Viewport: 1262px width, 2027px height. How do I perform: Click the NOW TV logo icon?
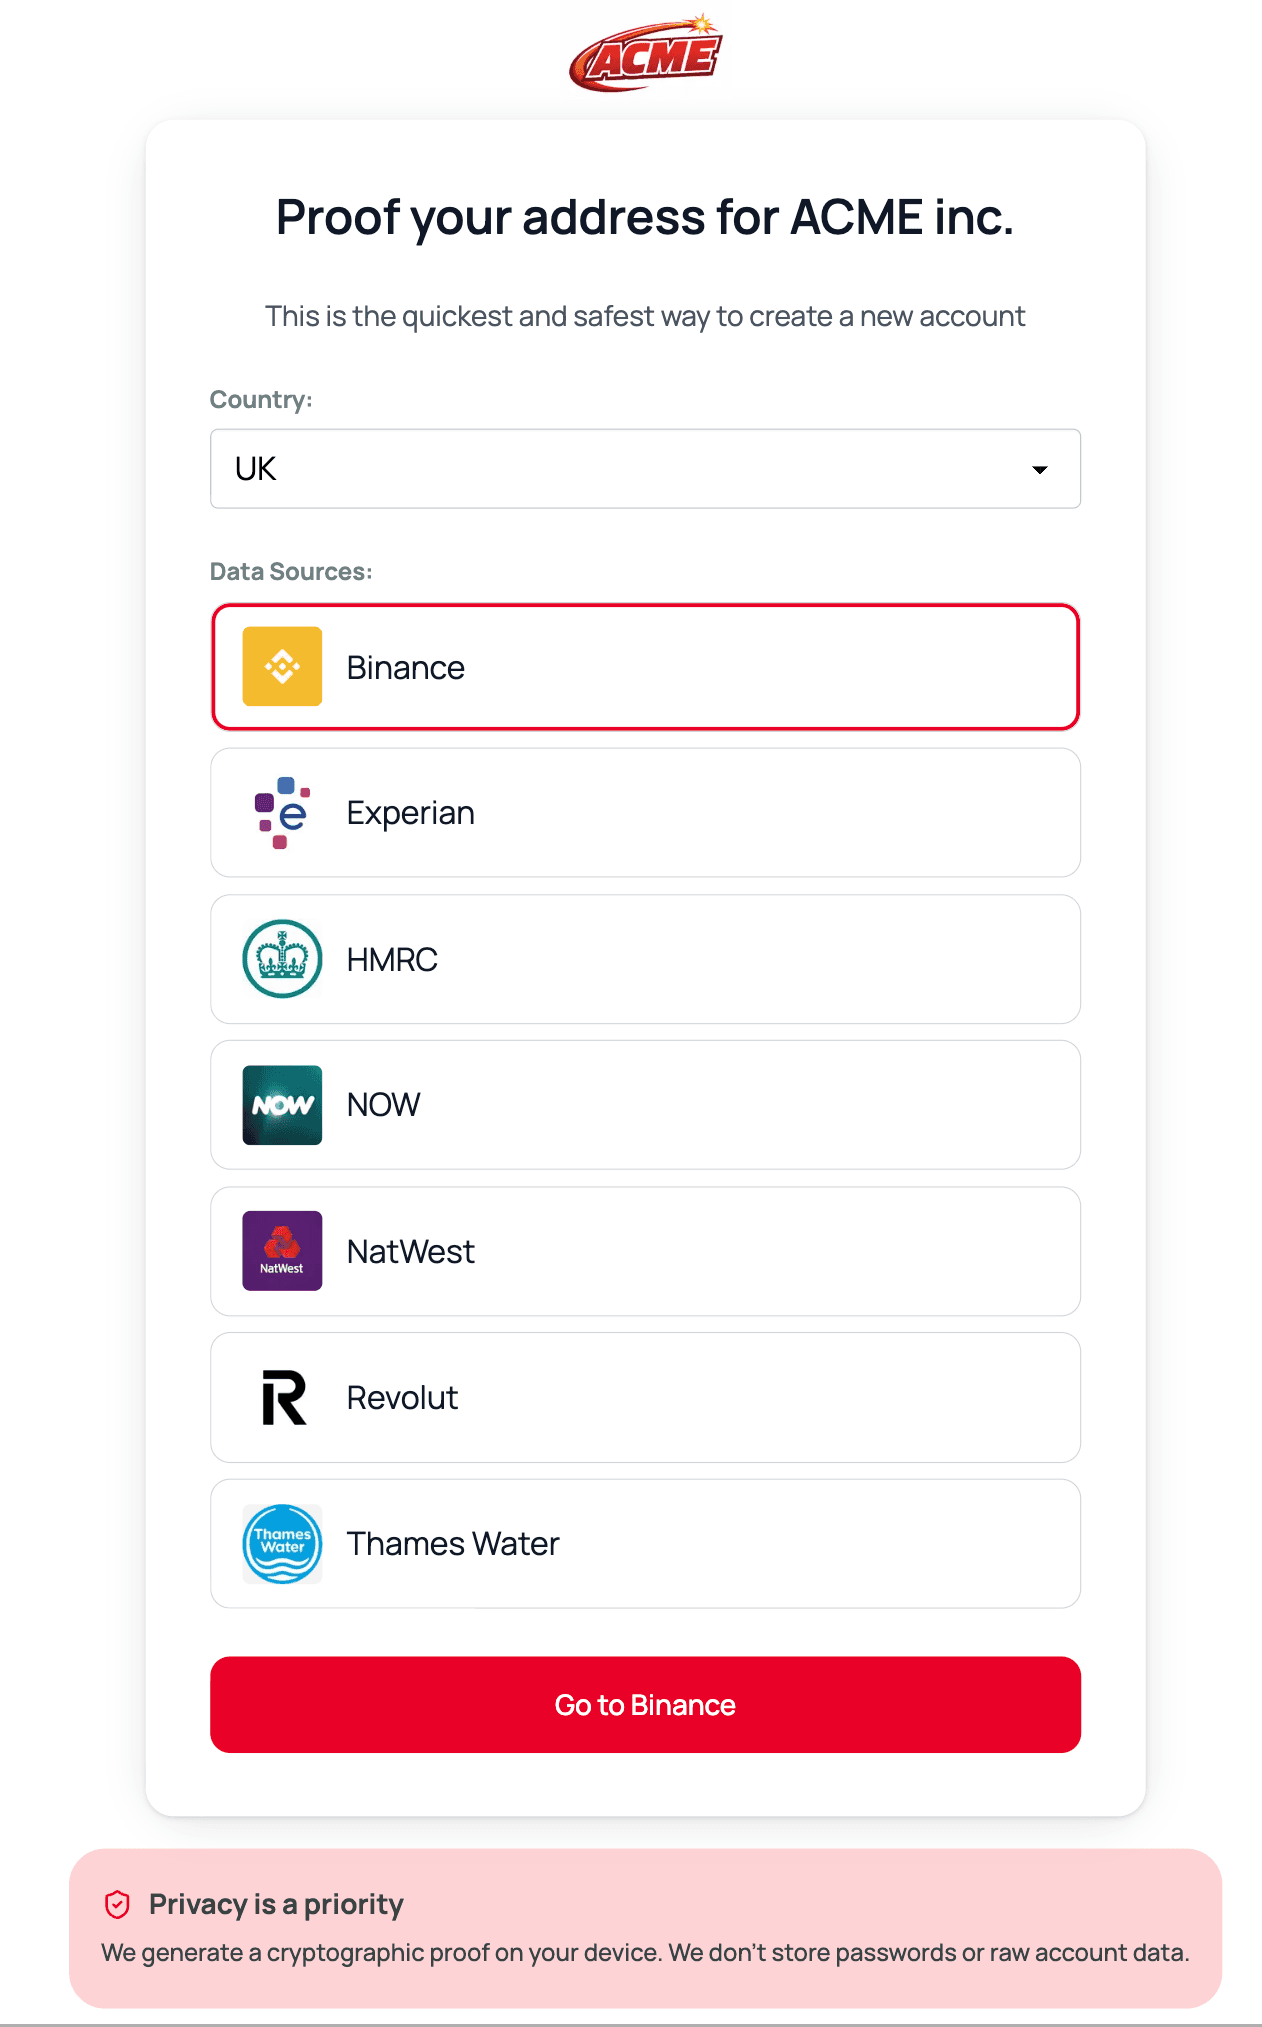point(281,1104)
